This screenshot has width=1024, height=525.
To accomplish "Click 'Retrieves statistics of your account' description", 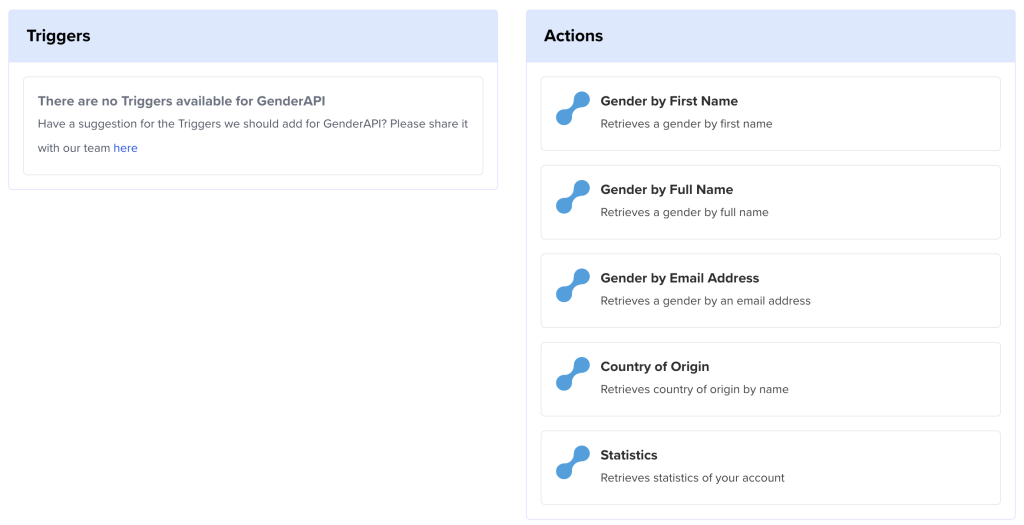I will click(x=692, y=478).
